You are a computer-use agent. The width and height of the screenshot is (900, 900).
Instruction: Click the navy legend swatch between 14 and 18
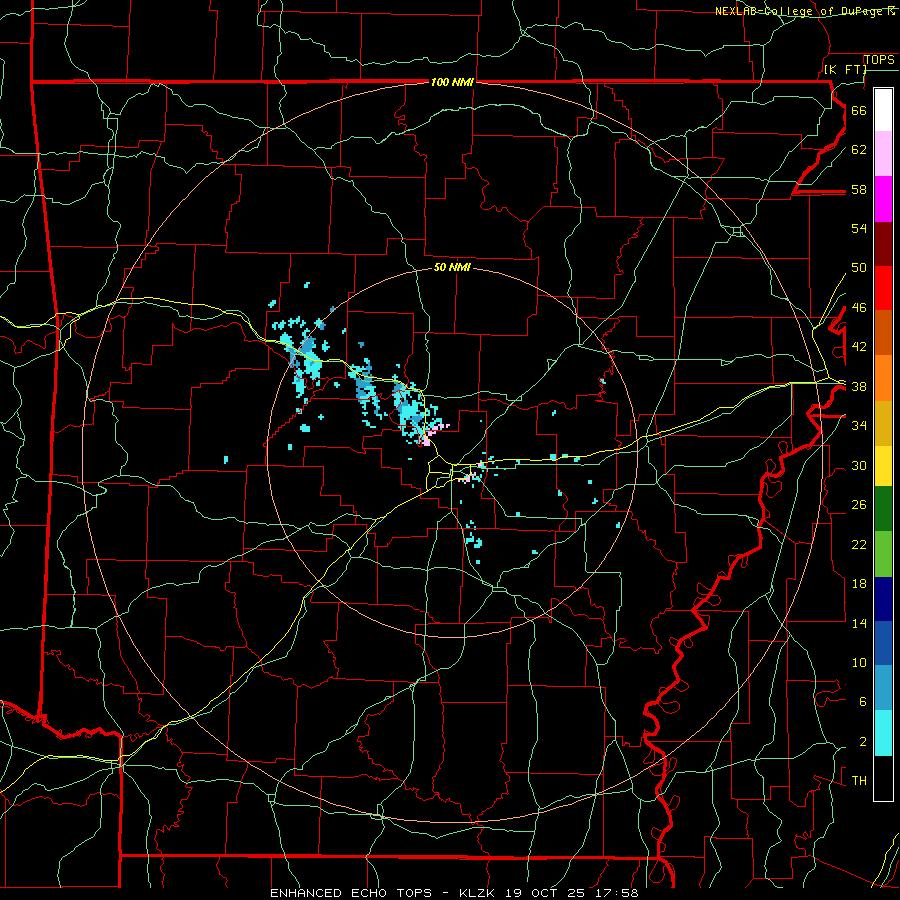pyautogui.click(x=883, y=599)
